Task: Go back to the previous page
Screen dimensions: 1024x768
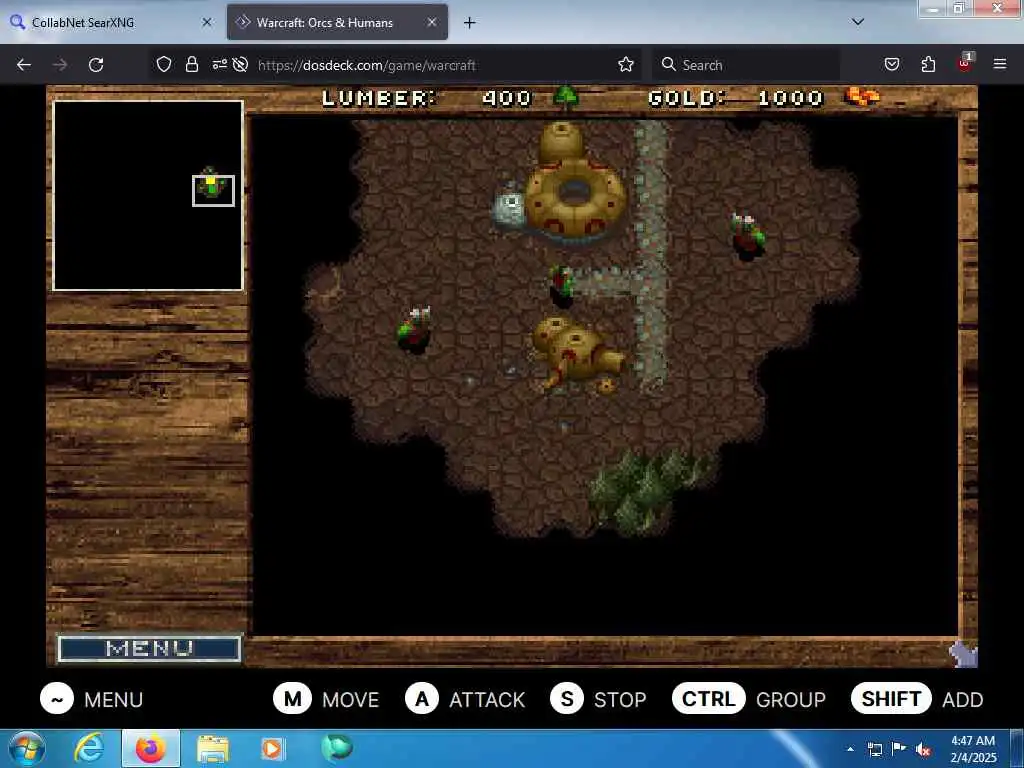Action: click(24, 65)
